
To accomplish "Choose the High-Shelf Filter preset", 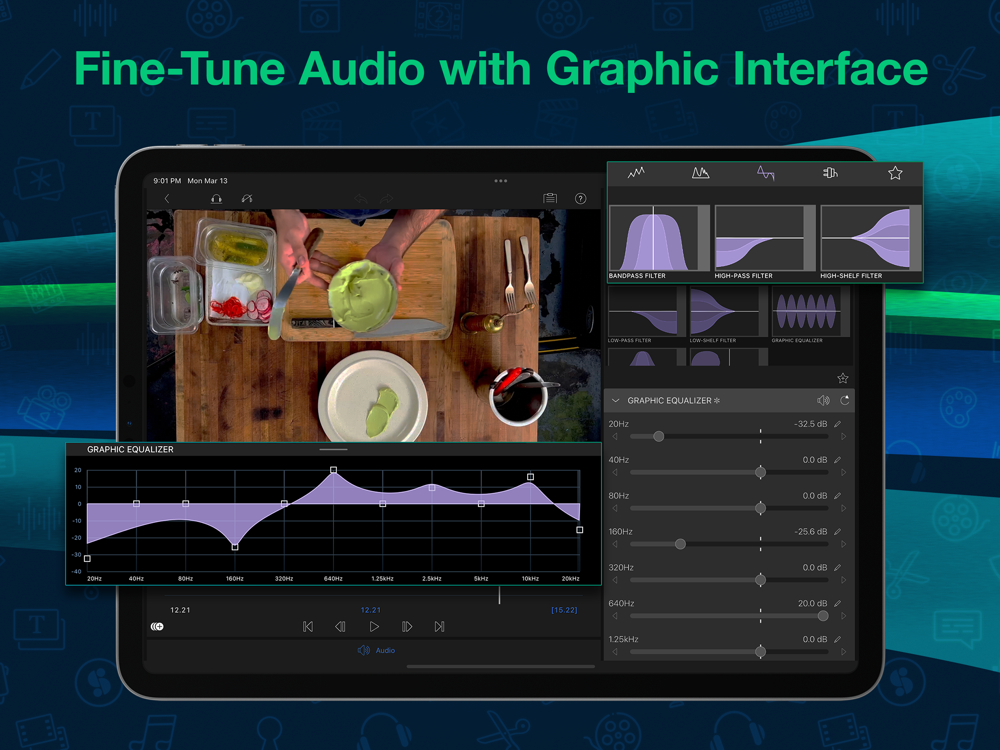I will tap(871, 242).
